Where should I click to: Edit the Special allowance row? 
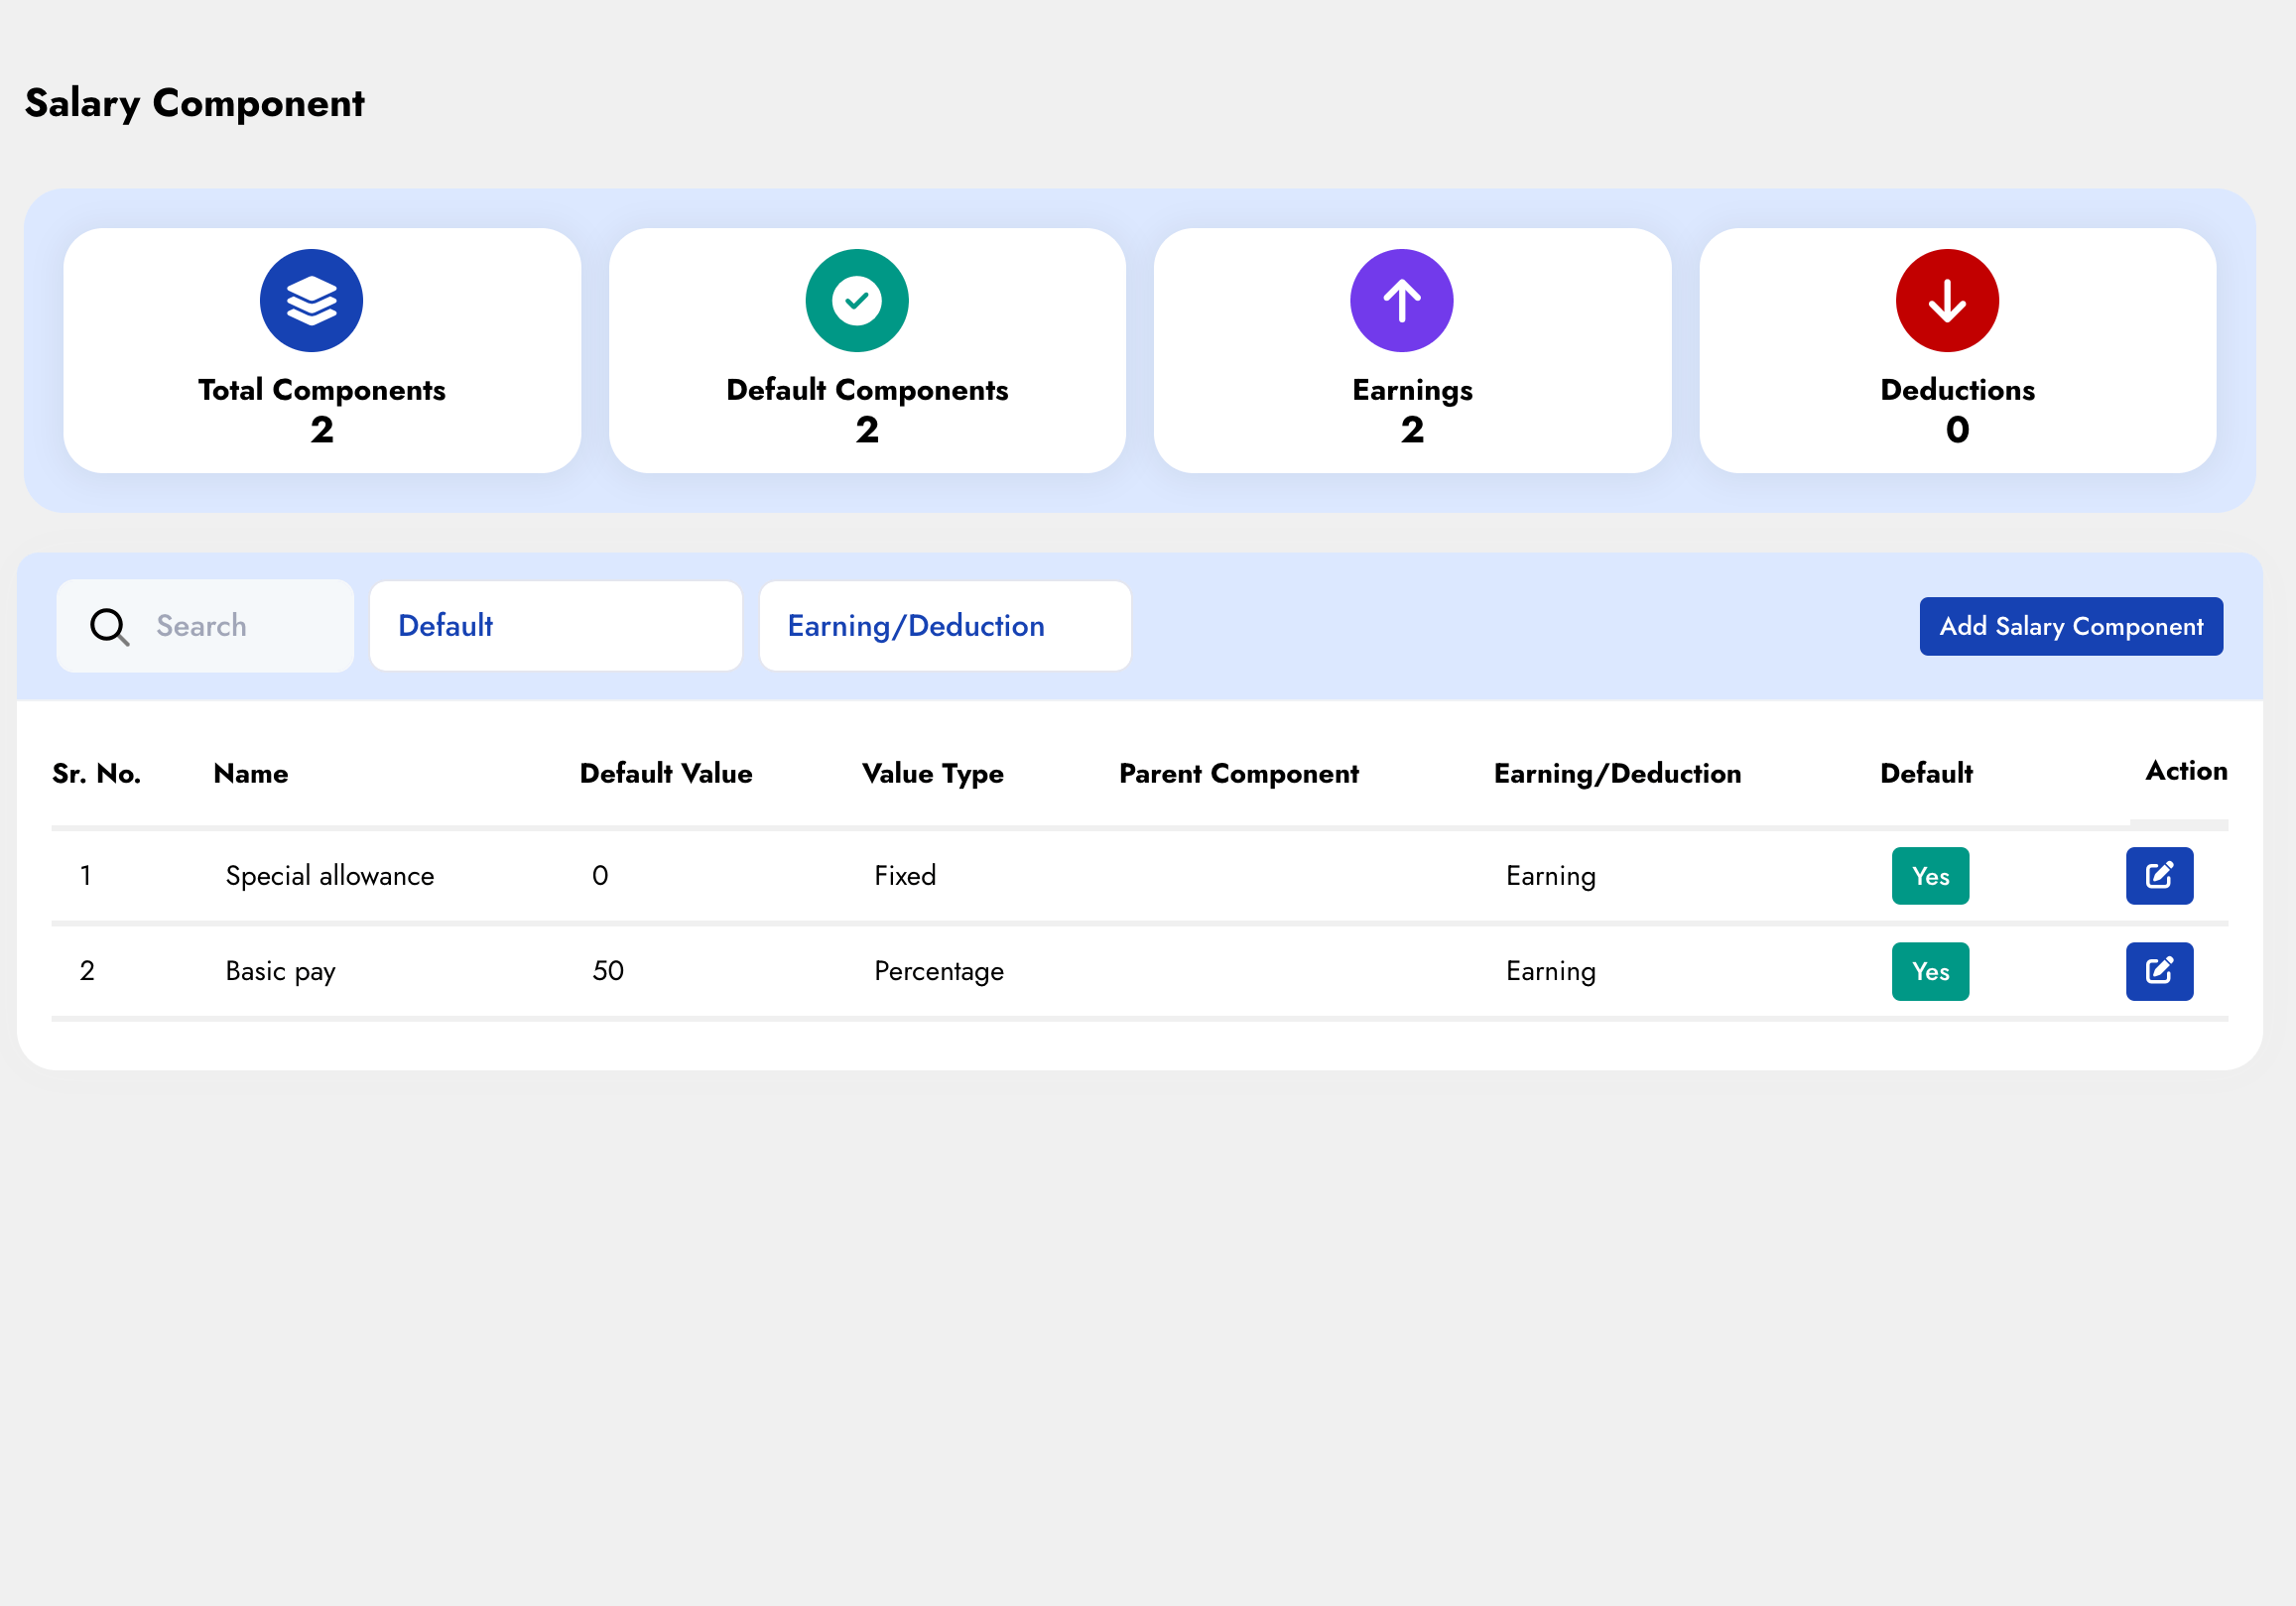2158,875
